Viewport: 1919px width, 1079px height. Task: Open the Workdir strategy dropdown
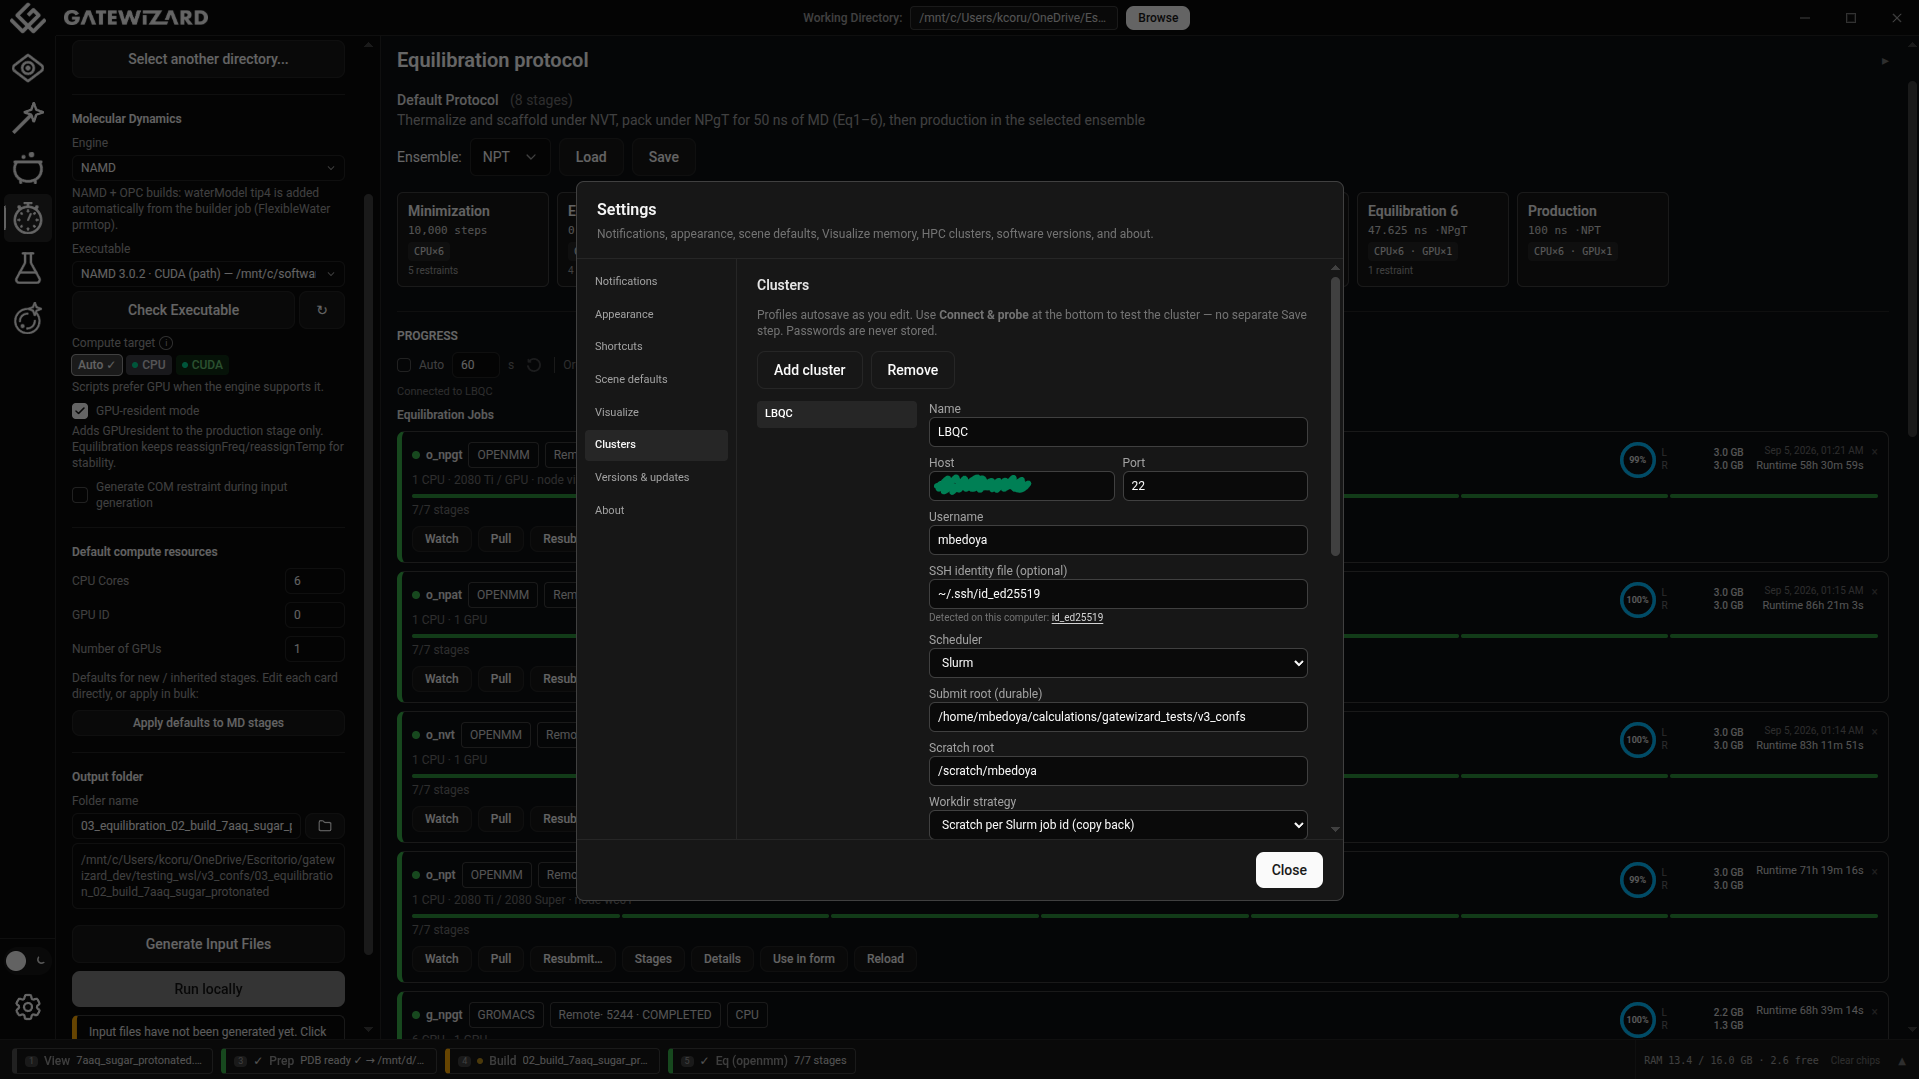[1118, 825]
